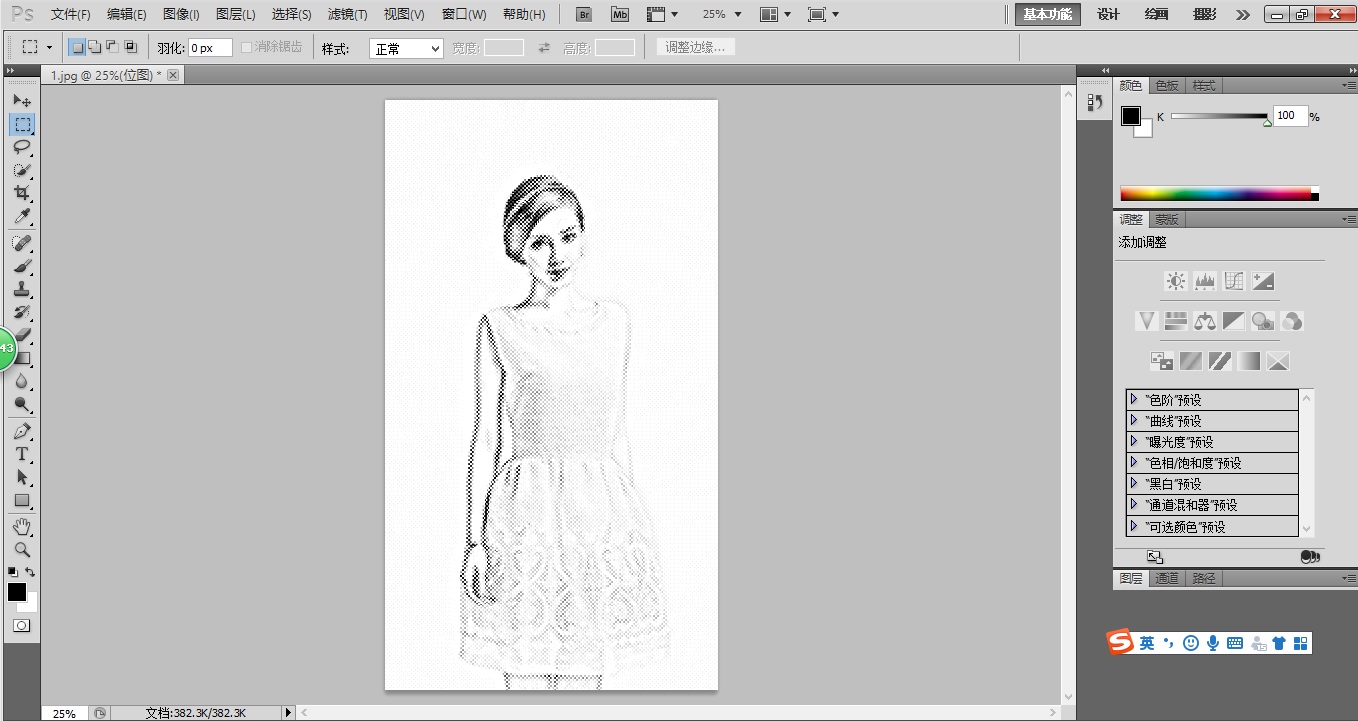Image resolution: width=1358 pixels, height=721 pixels.
Task: Switch to the 通道 tab
Action: tap(1166, 578)
